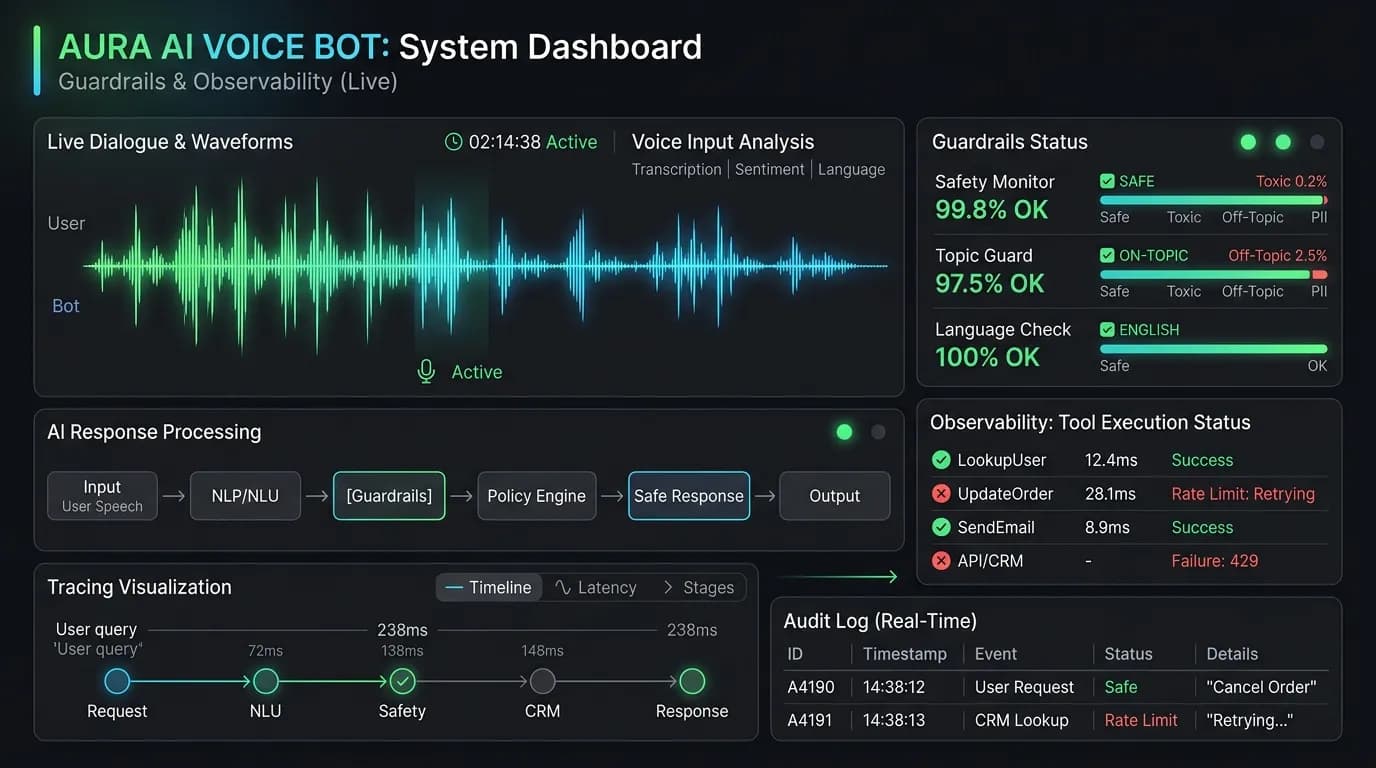
Task: Click the 'Rate Limit: Retrying' status text
Action: [1243, 494]
